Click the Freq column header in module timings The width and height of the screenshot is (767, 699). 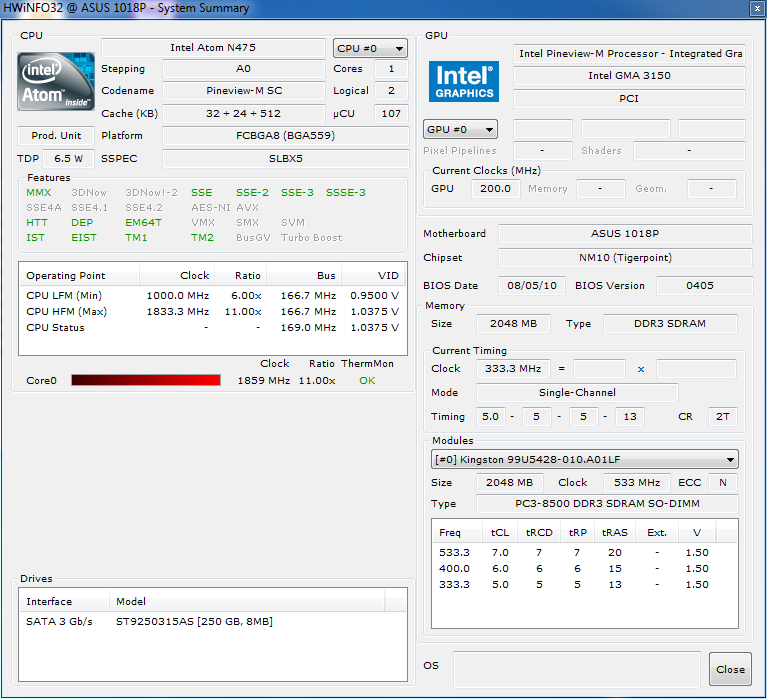click(x=457, y=532)
